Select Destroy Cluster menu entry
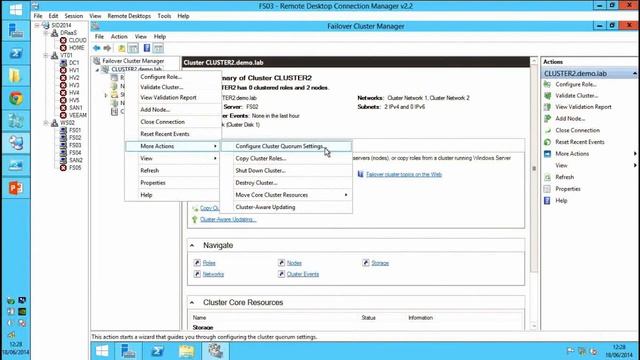Image resolution: width=640 pixels, height=360 pixels. [286, 183]
